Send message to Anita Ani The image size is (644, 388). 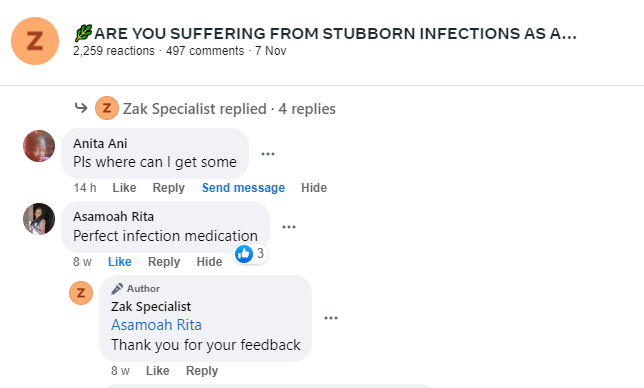click(243, 188)
